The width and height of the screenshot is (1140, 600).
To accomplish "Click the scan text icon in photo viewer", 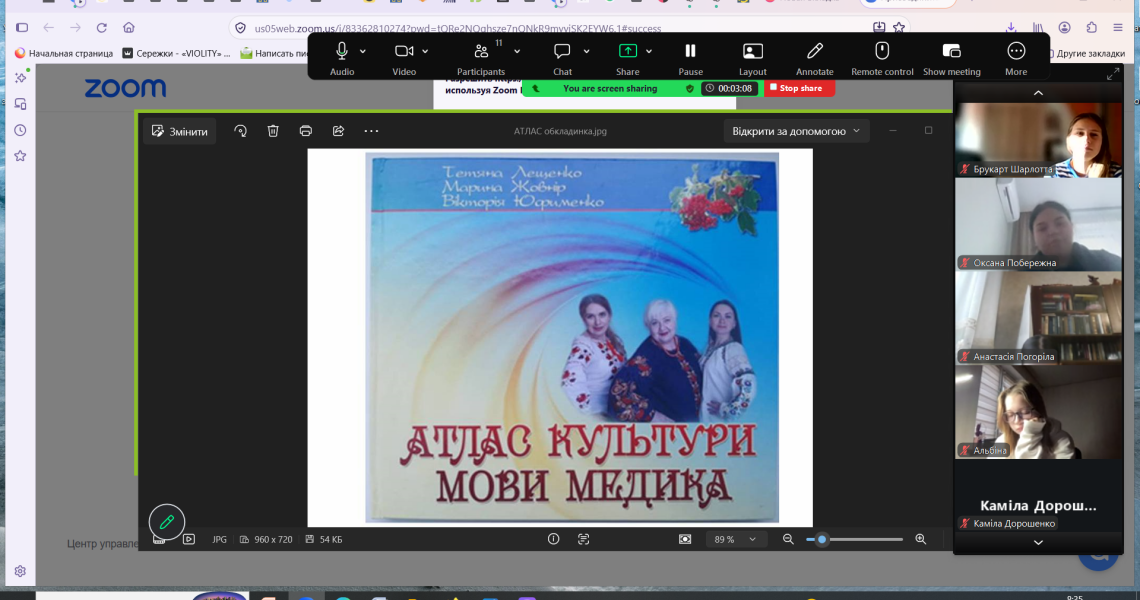I will tap(583, 539).
